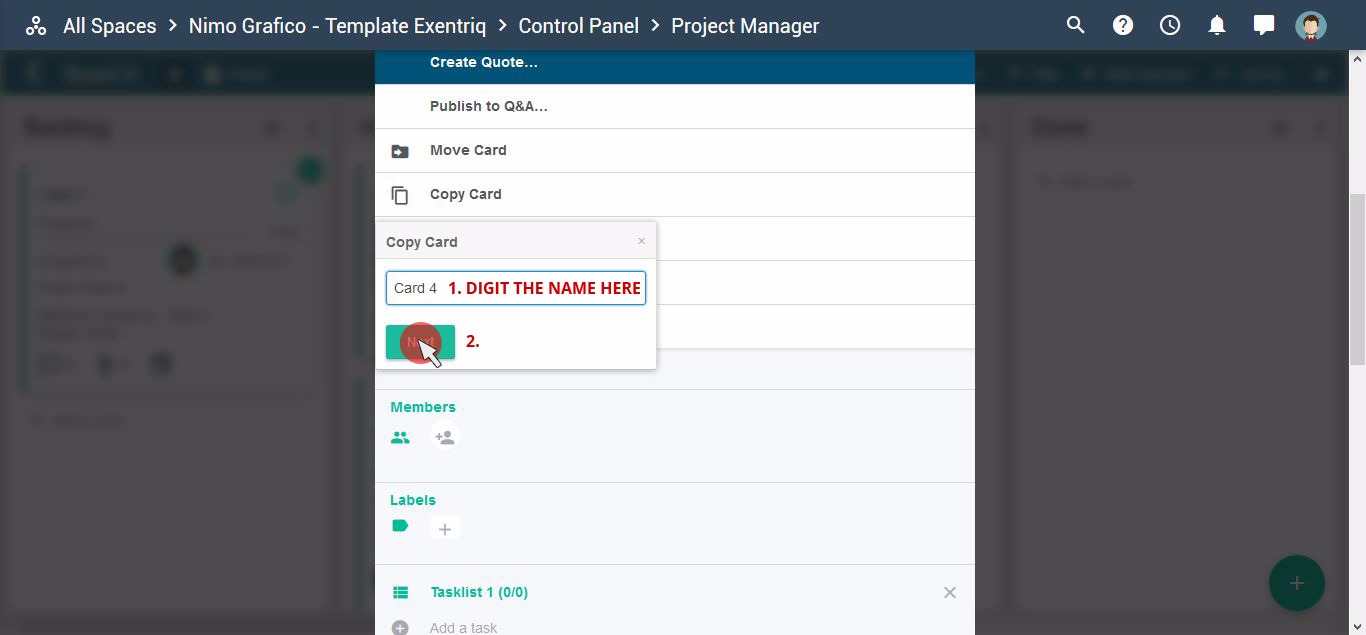Click the add member icon under Members
Image resolution: width=1366 pixels, height=635 pixels.
(x=445, y=437)
